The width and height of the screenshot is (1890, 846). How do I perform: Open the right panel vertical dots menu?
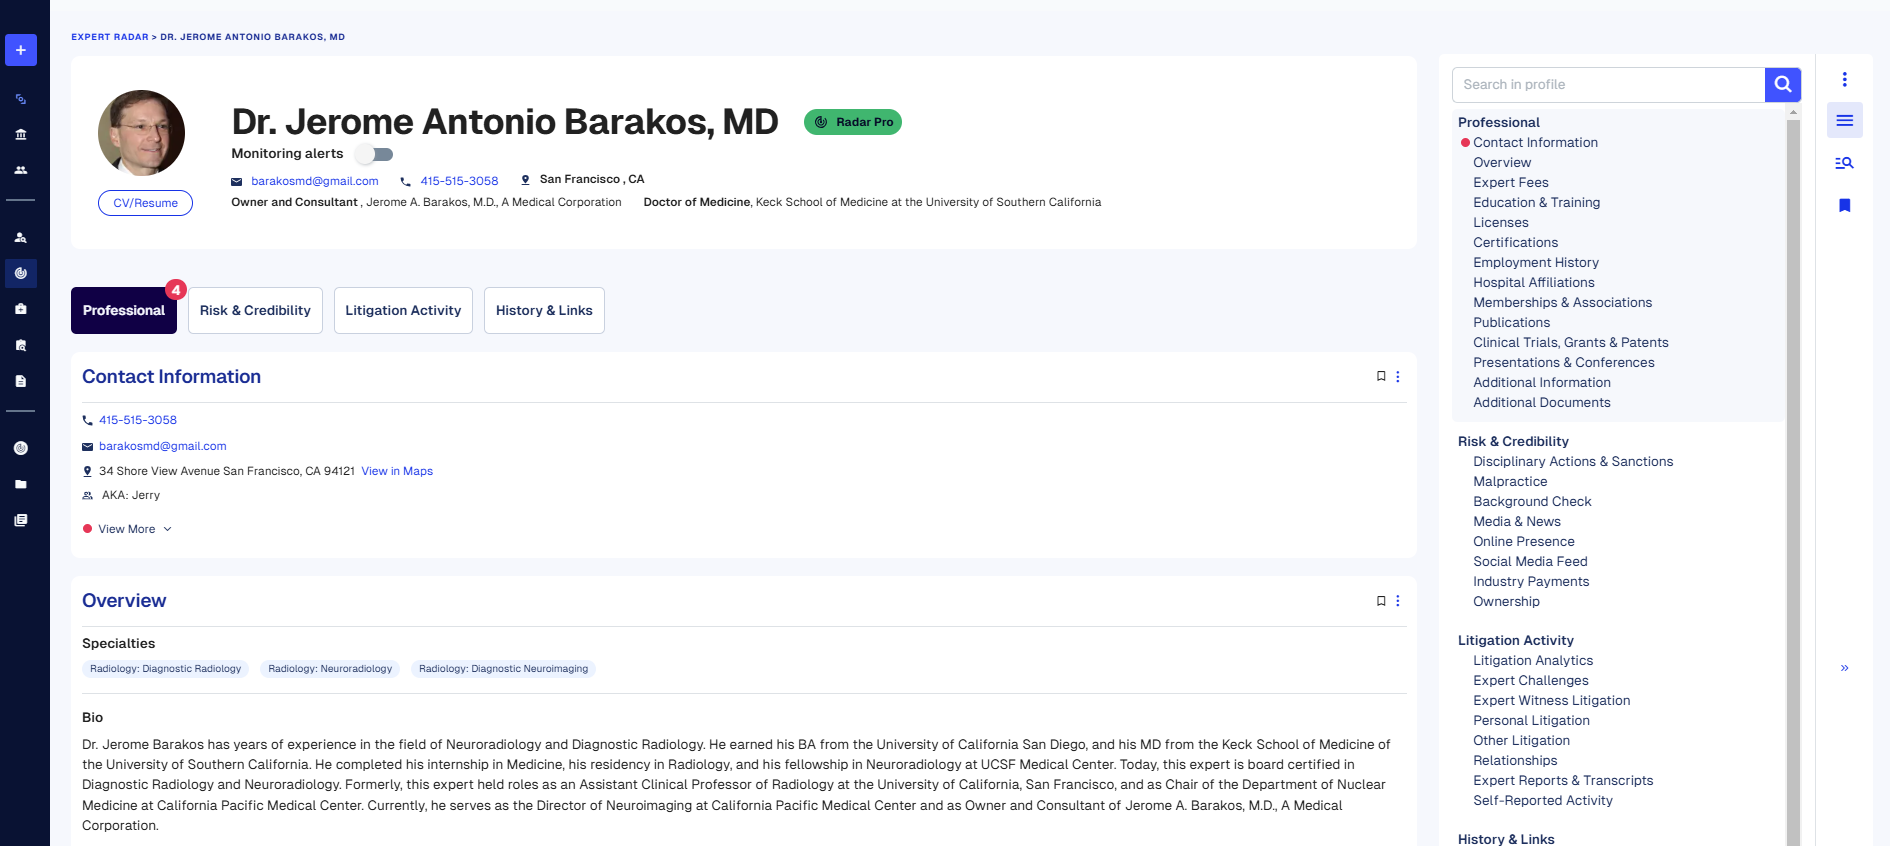1845,80
